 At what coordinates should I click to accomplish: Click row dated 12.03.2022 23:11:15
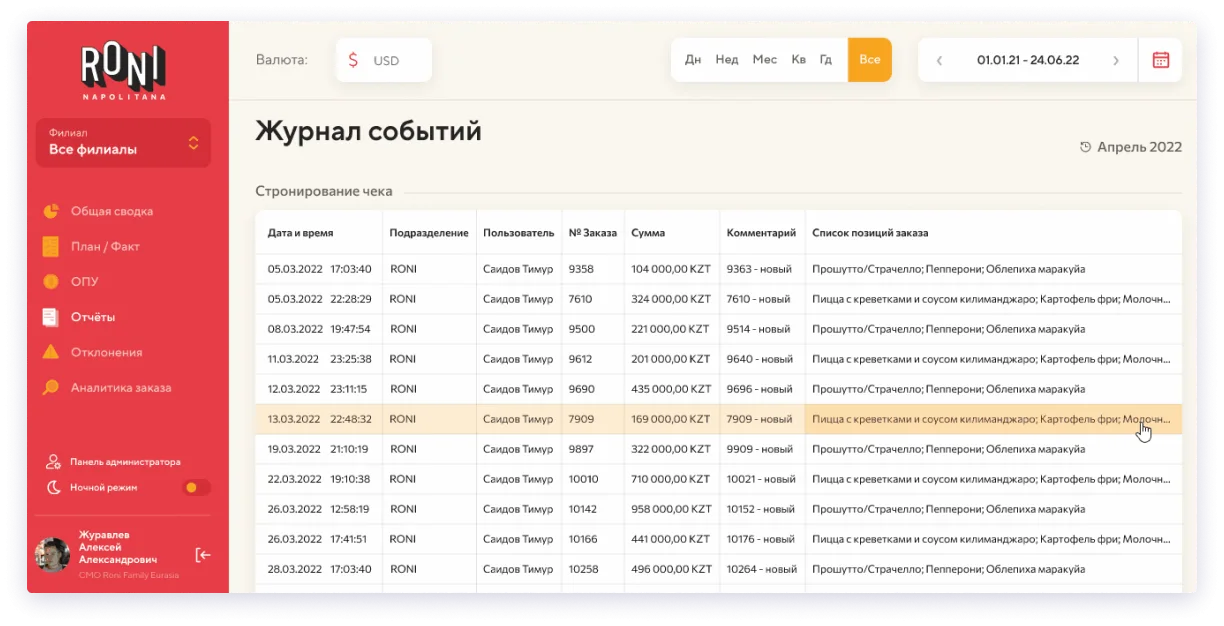(x=718, y=389)
